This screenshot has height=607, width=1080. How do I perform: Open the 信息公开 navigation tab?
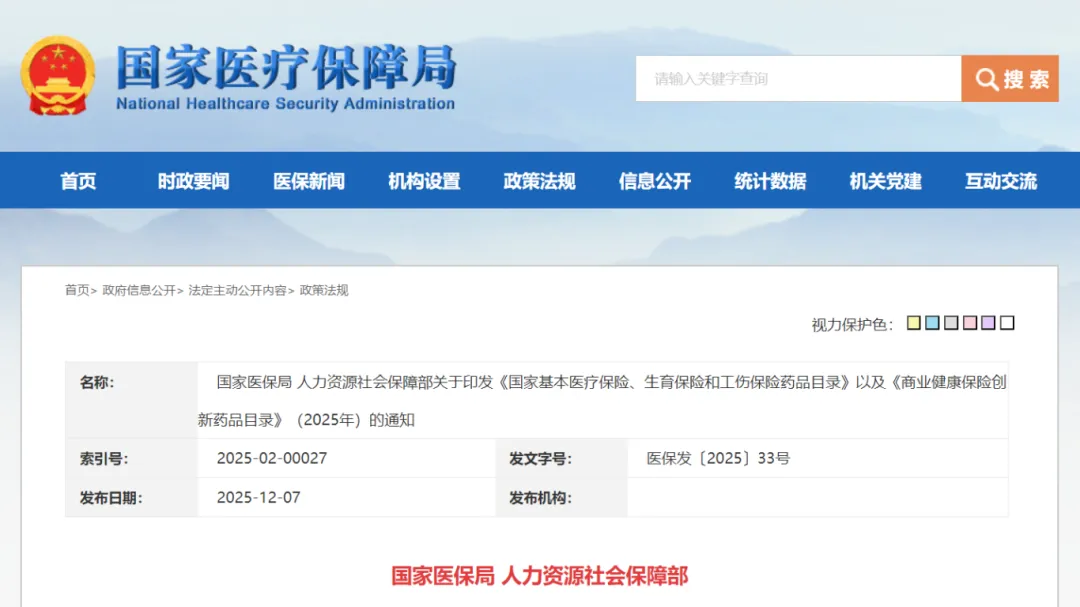coord(654,181)
